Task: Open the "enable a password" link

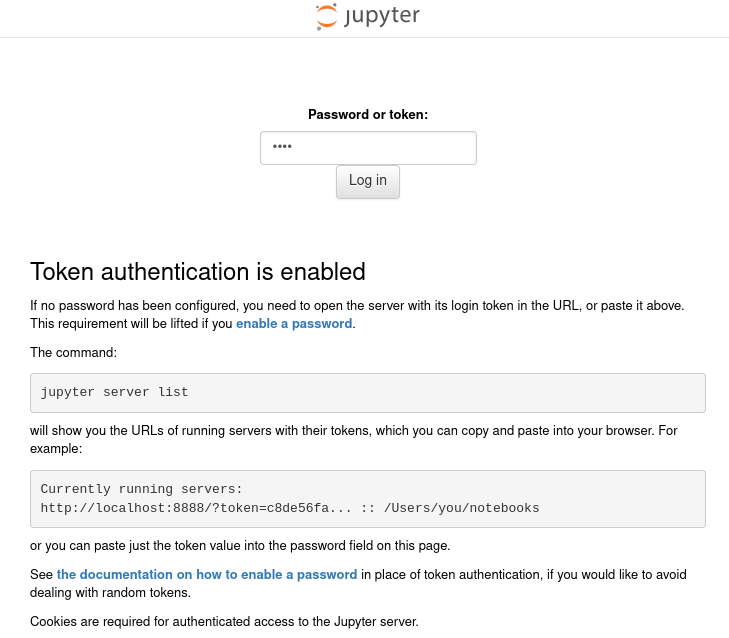Action: click(x=294, y=324)
